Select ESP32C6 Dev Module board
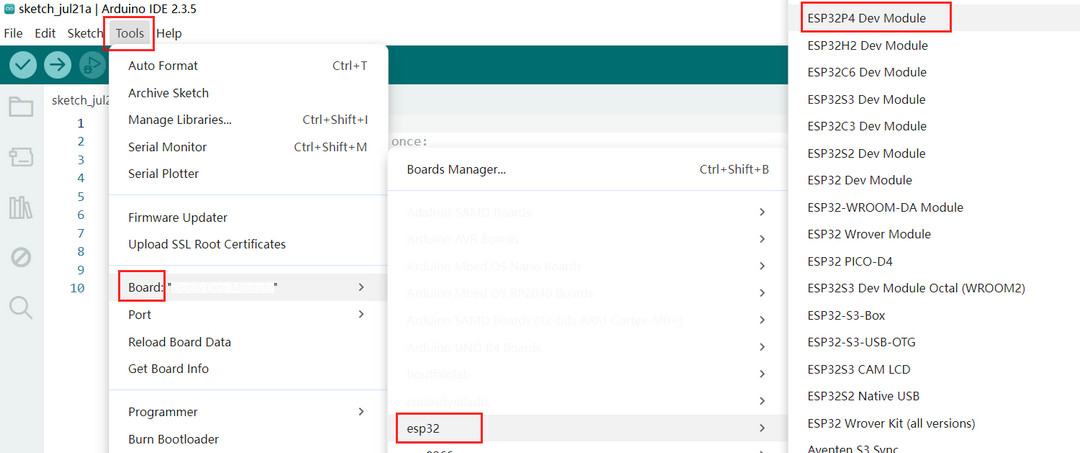 (x=934, y=72)
